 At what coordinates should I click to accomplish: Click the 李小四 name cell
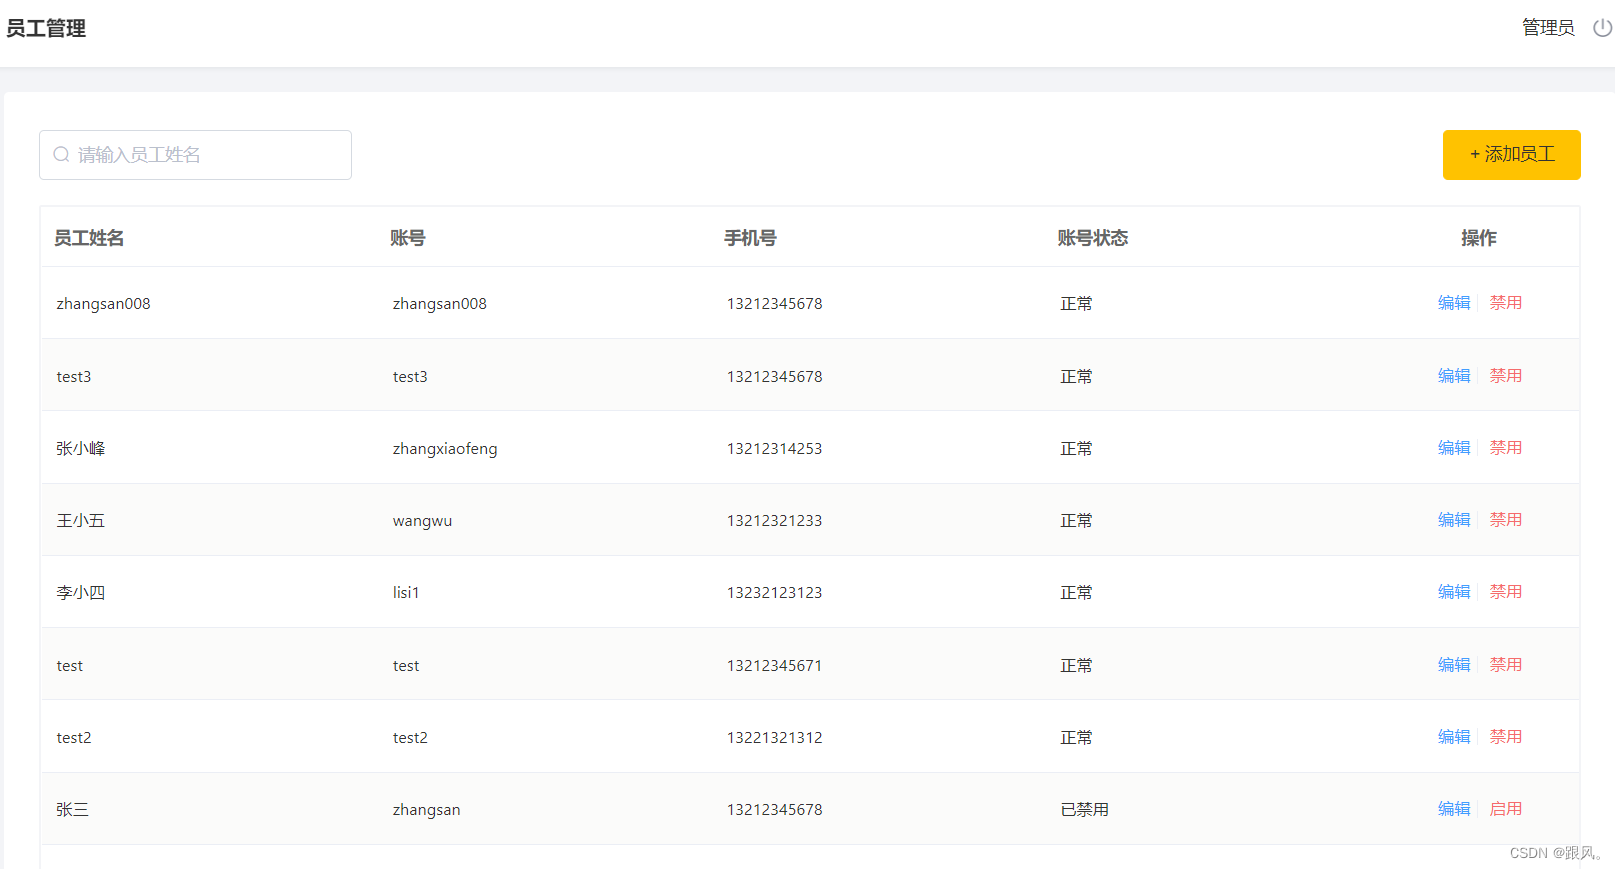click(x=81, y=593)
